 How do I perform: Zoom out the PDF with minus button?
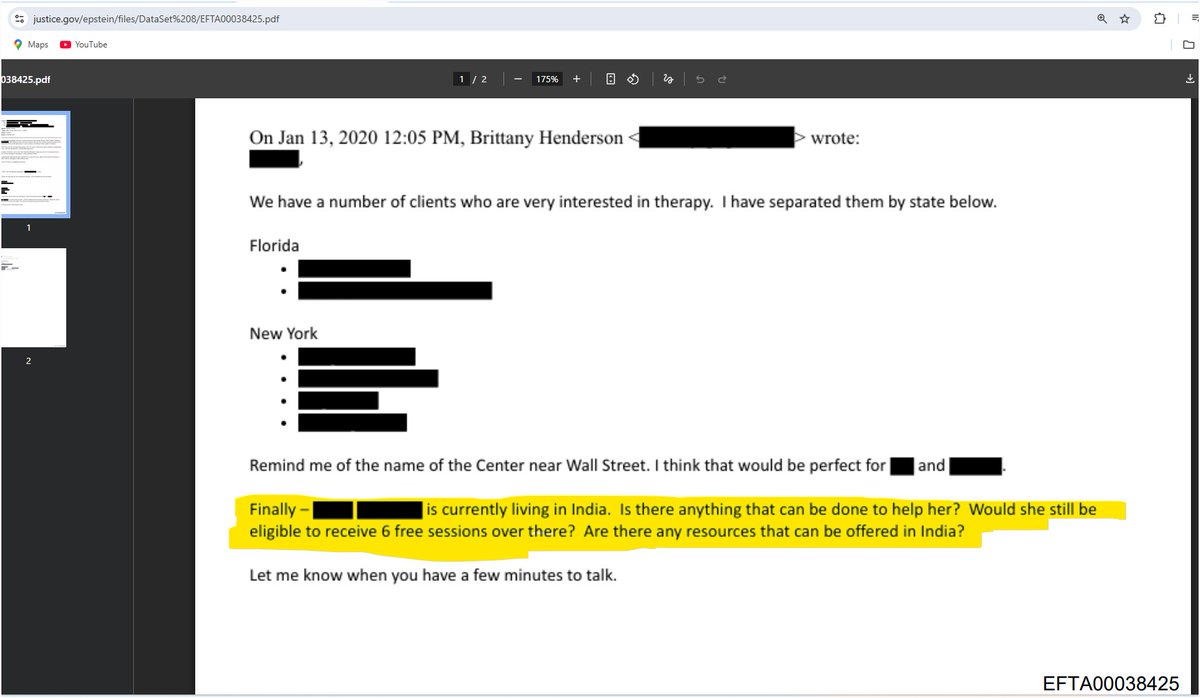point(517,79)
